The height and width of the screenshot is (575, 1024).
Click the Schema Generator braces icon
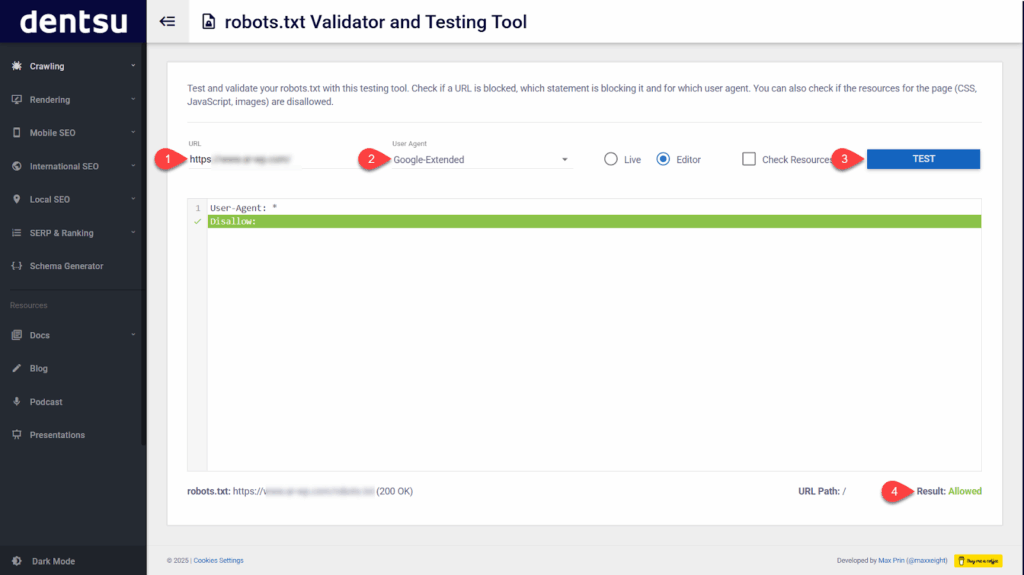click(x=16, y=266)
